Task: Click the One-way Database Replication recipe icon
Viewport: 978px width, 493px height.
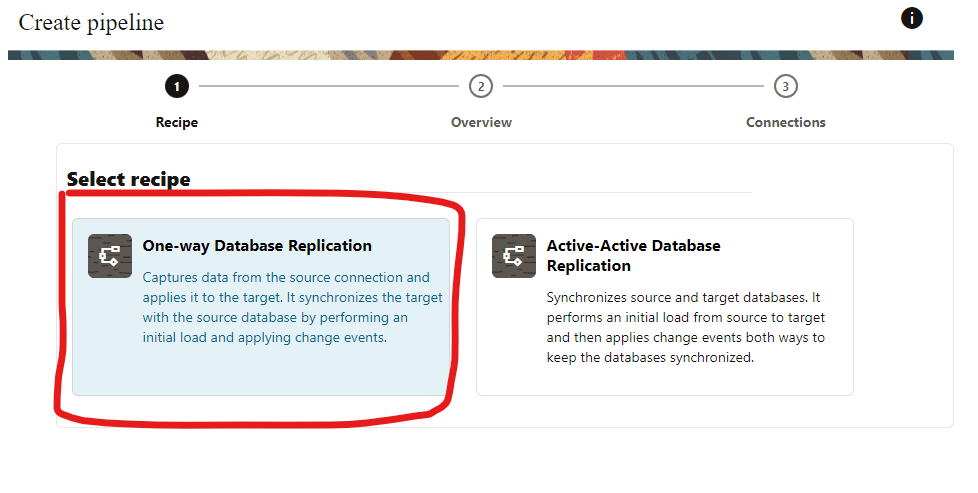Action: point(110,256)
